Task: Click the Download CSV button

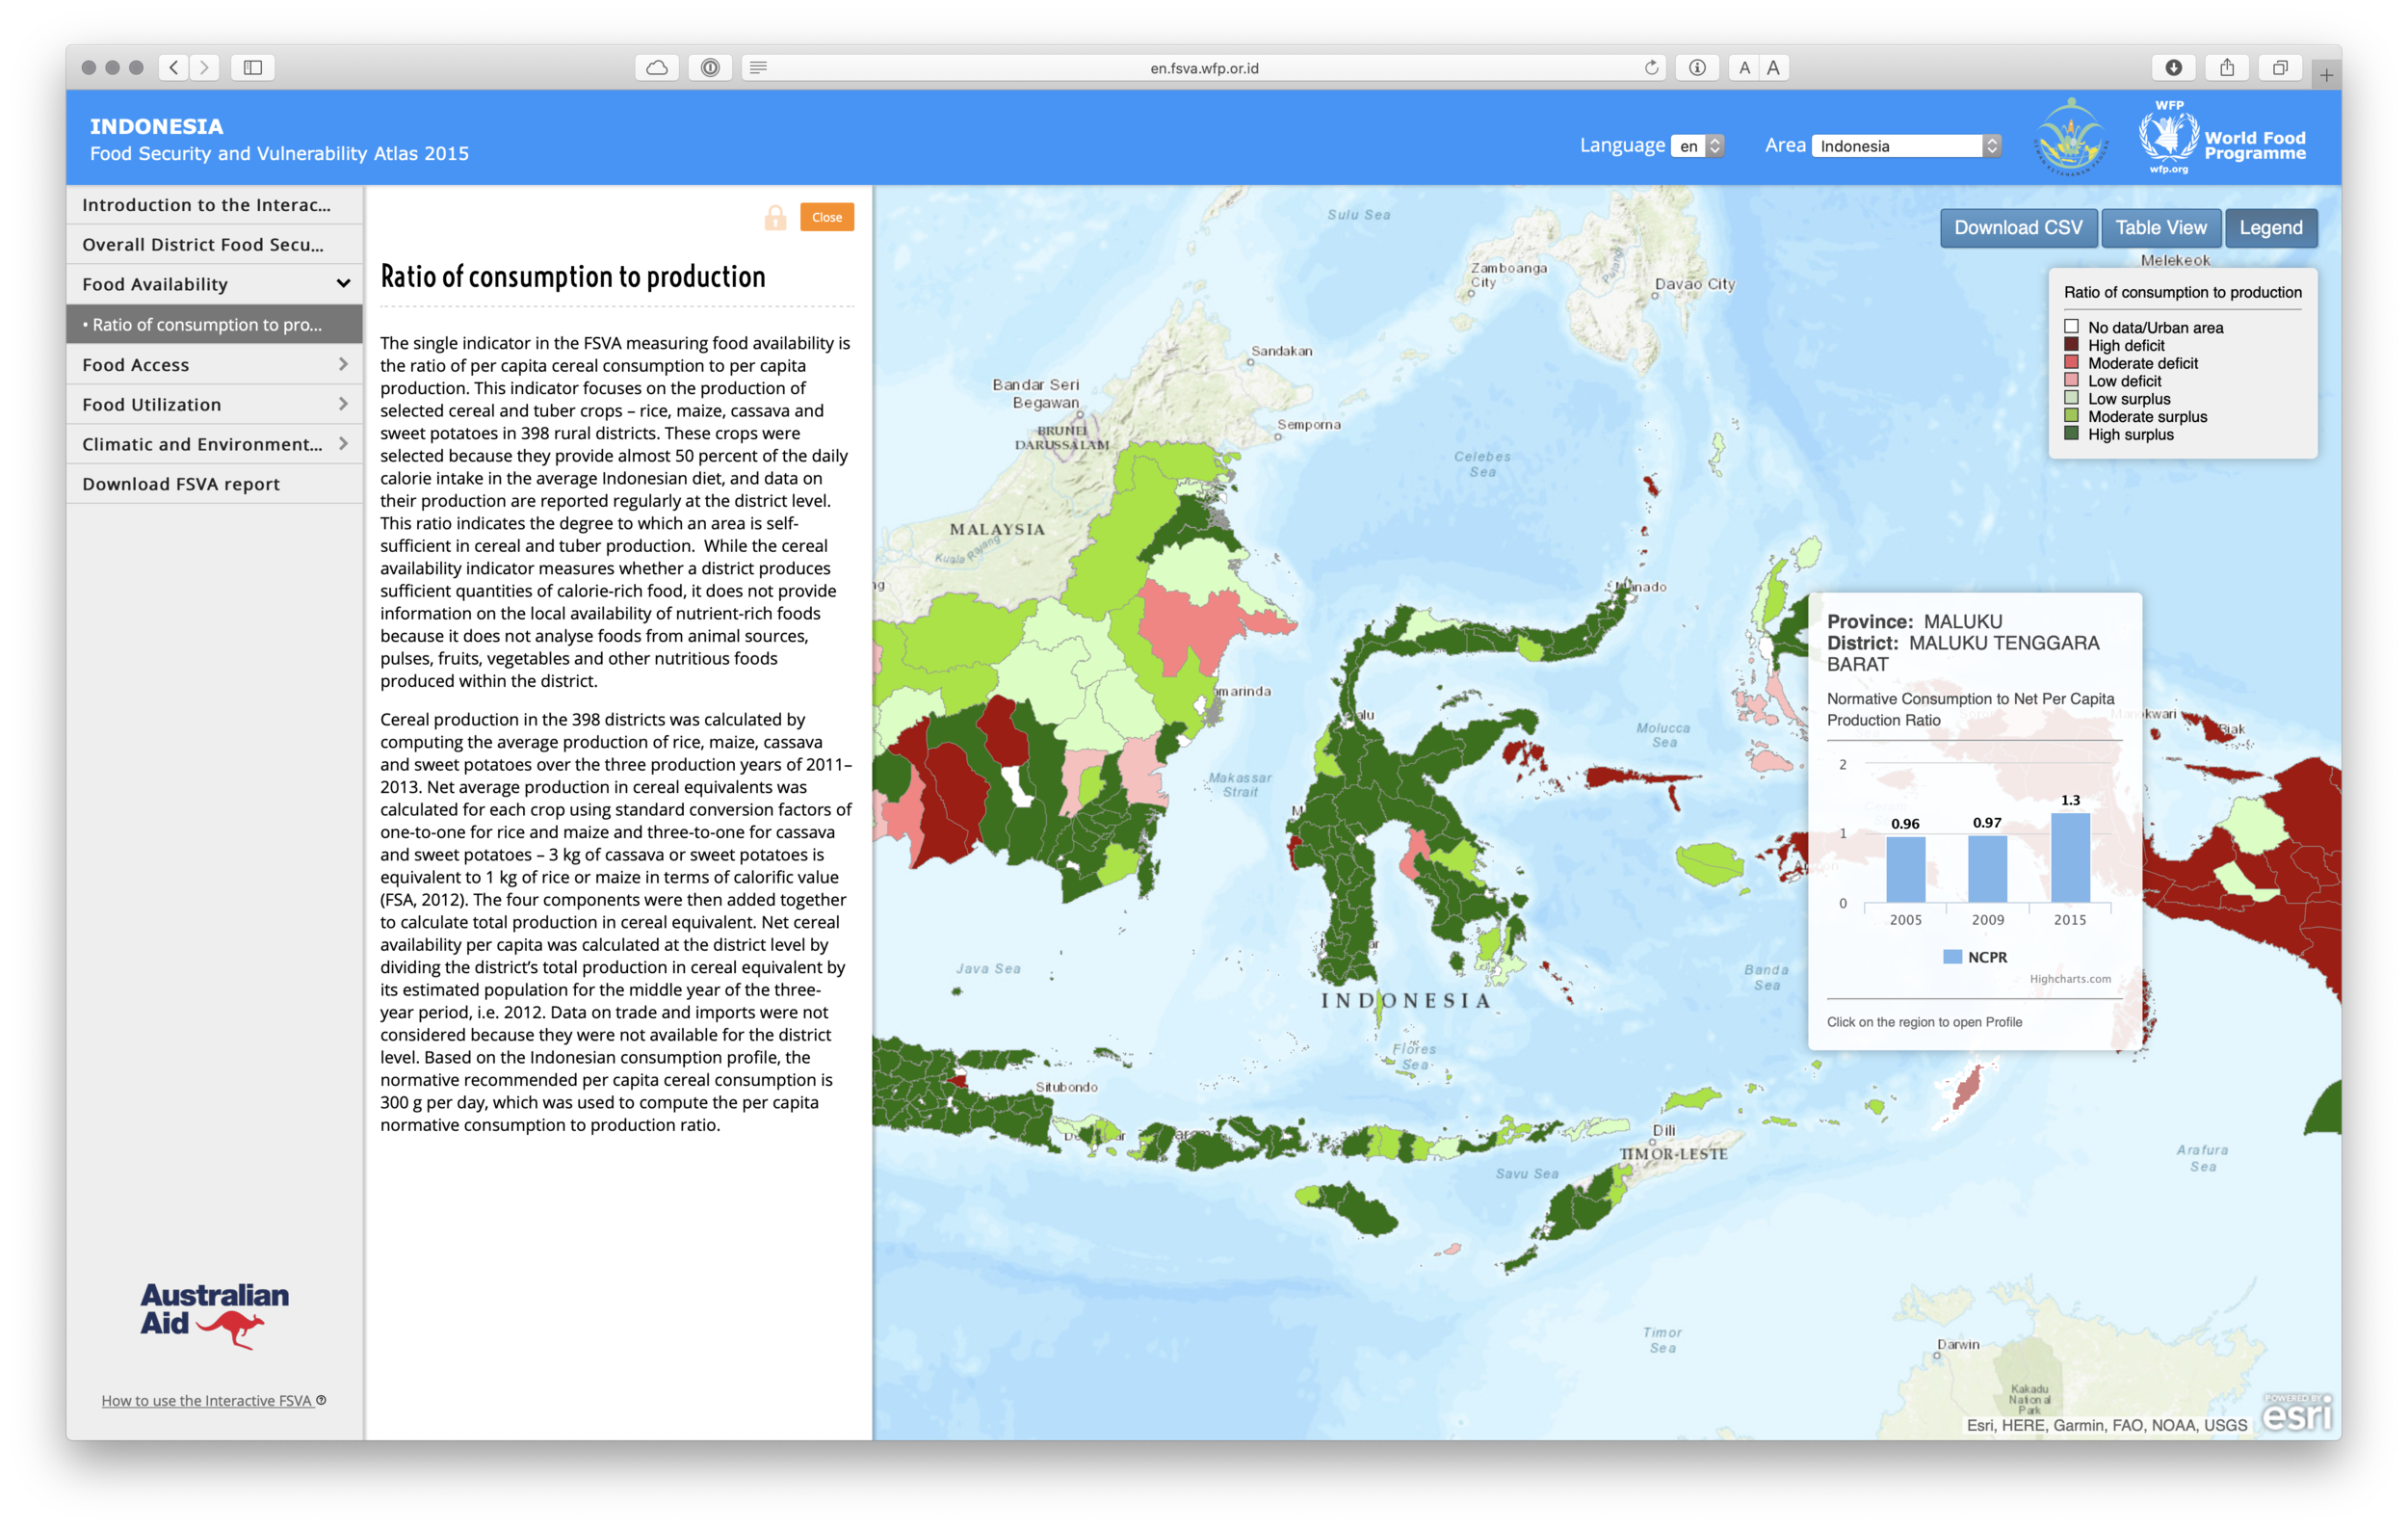Action: (x=2018, y=228)
